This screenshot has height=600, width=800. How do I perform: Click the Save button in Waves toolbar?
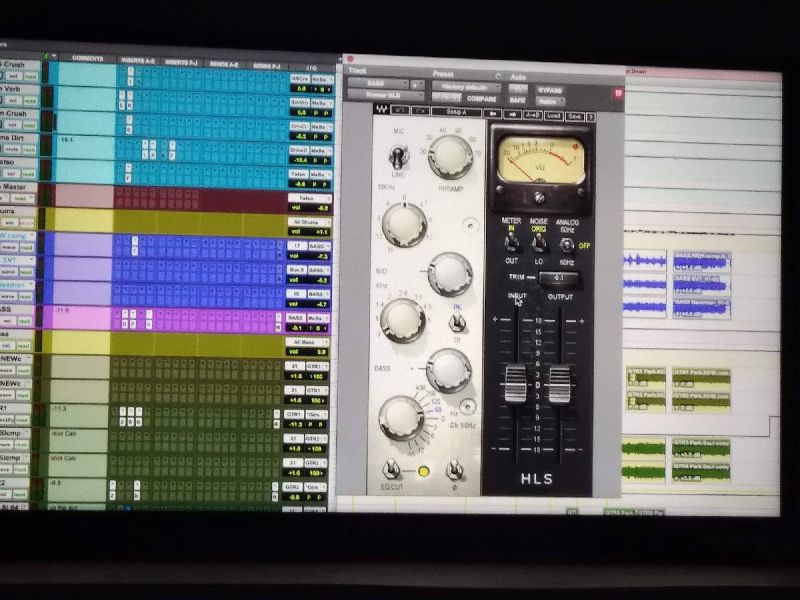point(574,117)
